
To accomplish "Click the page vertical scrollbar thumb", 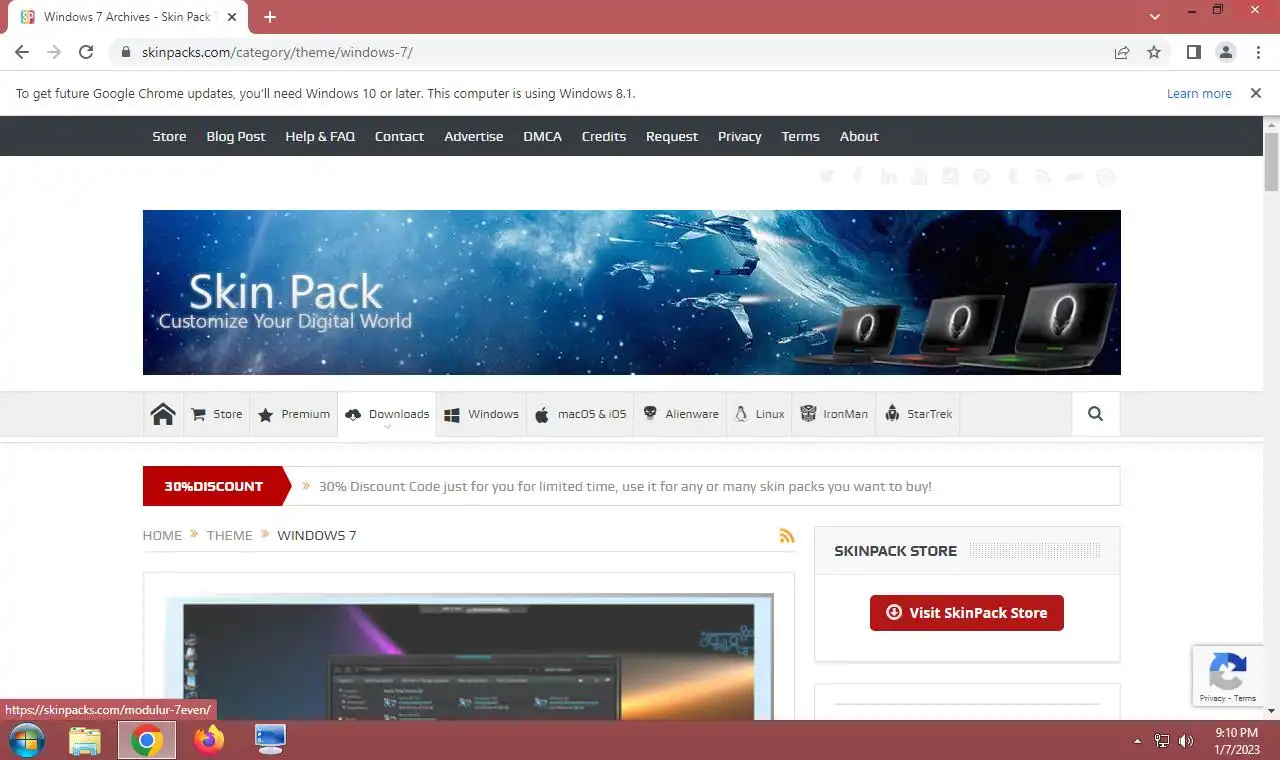I will 1271,161.
